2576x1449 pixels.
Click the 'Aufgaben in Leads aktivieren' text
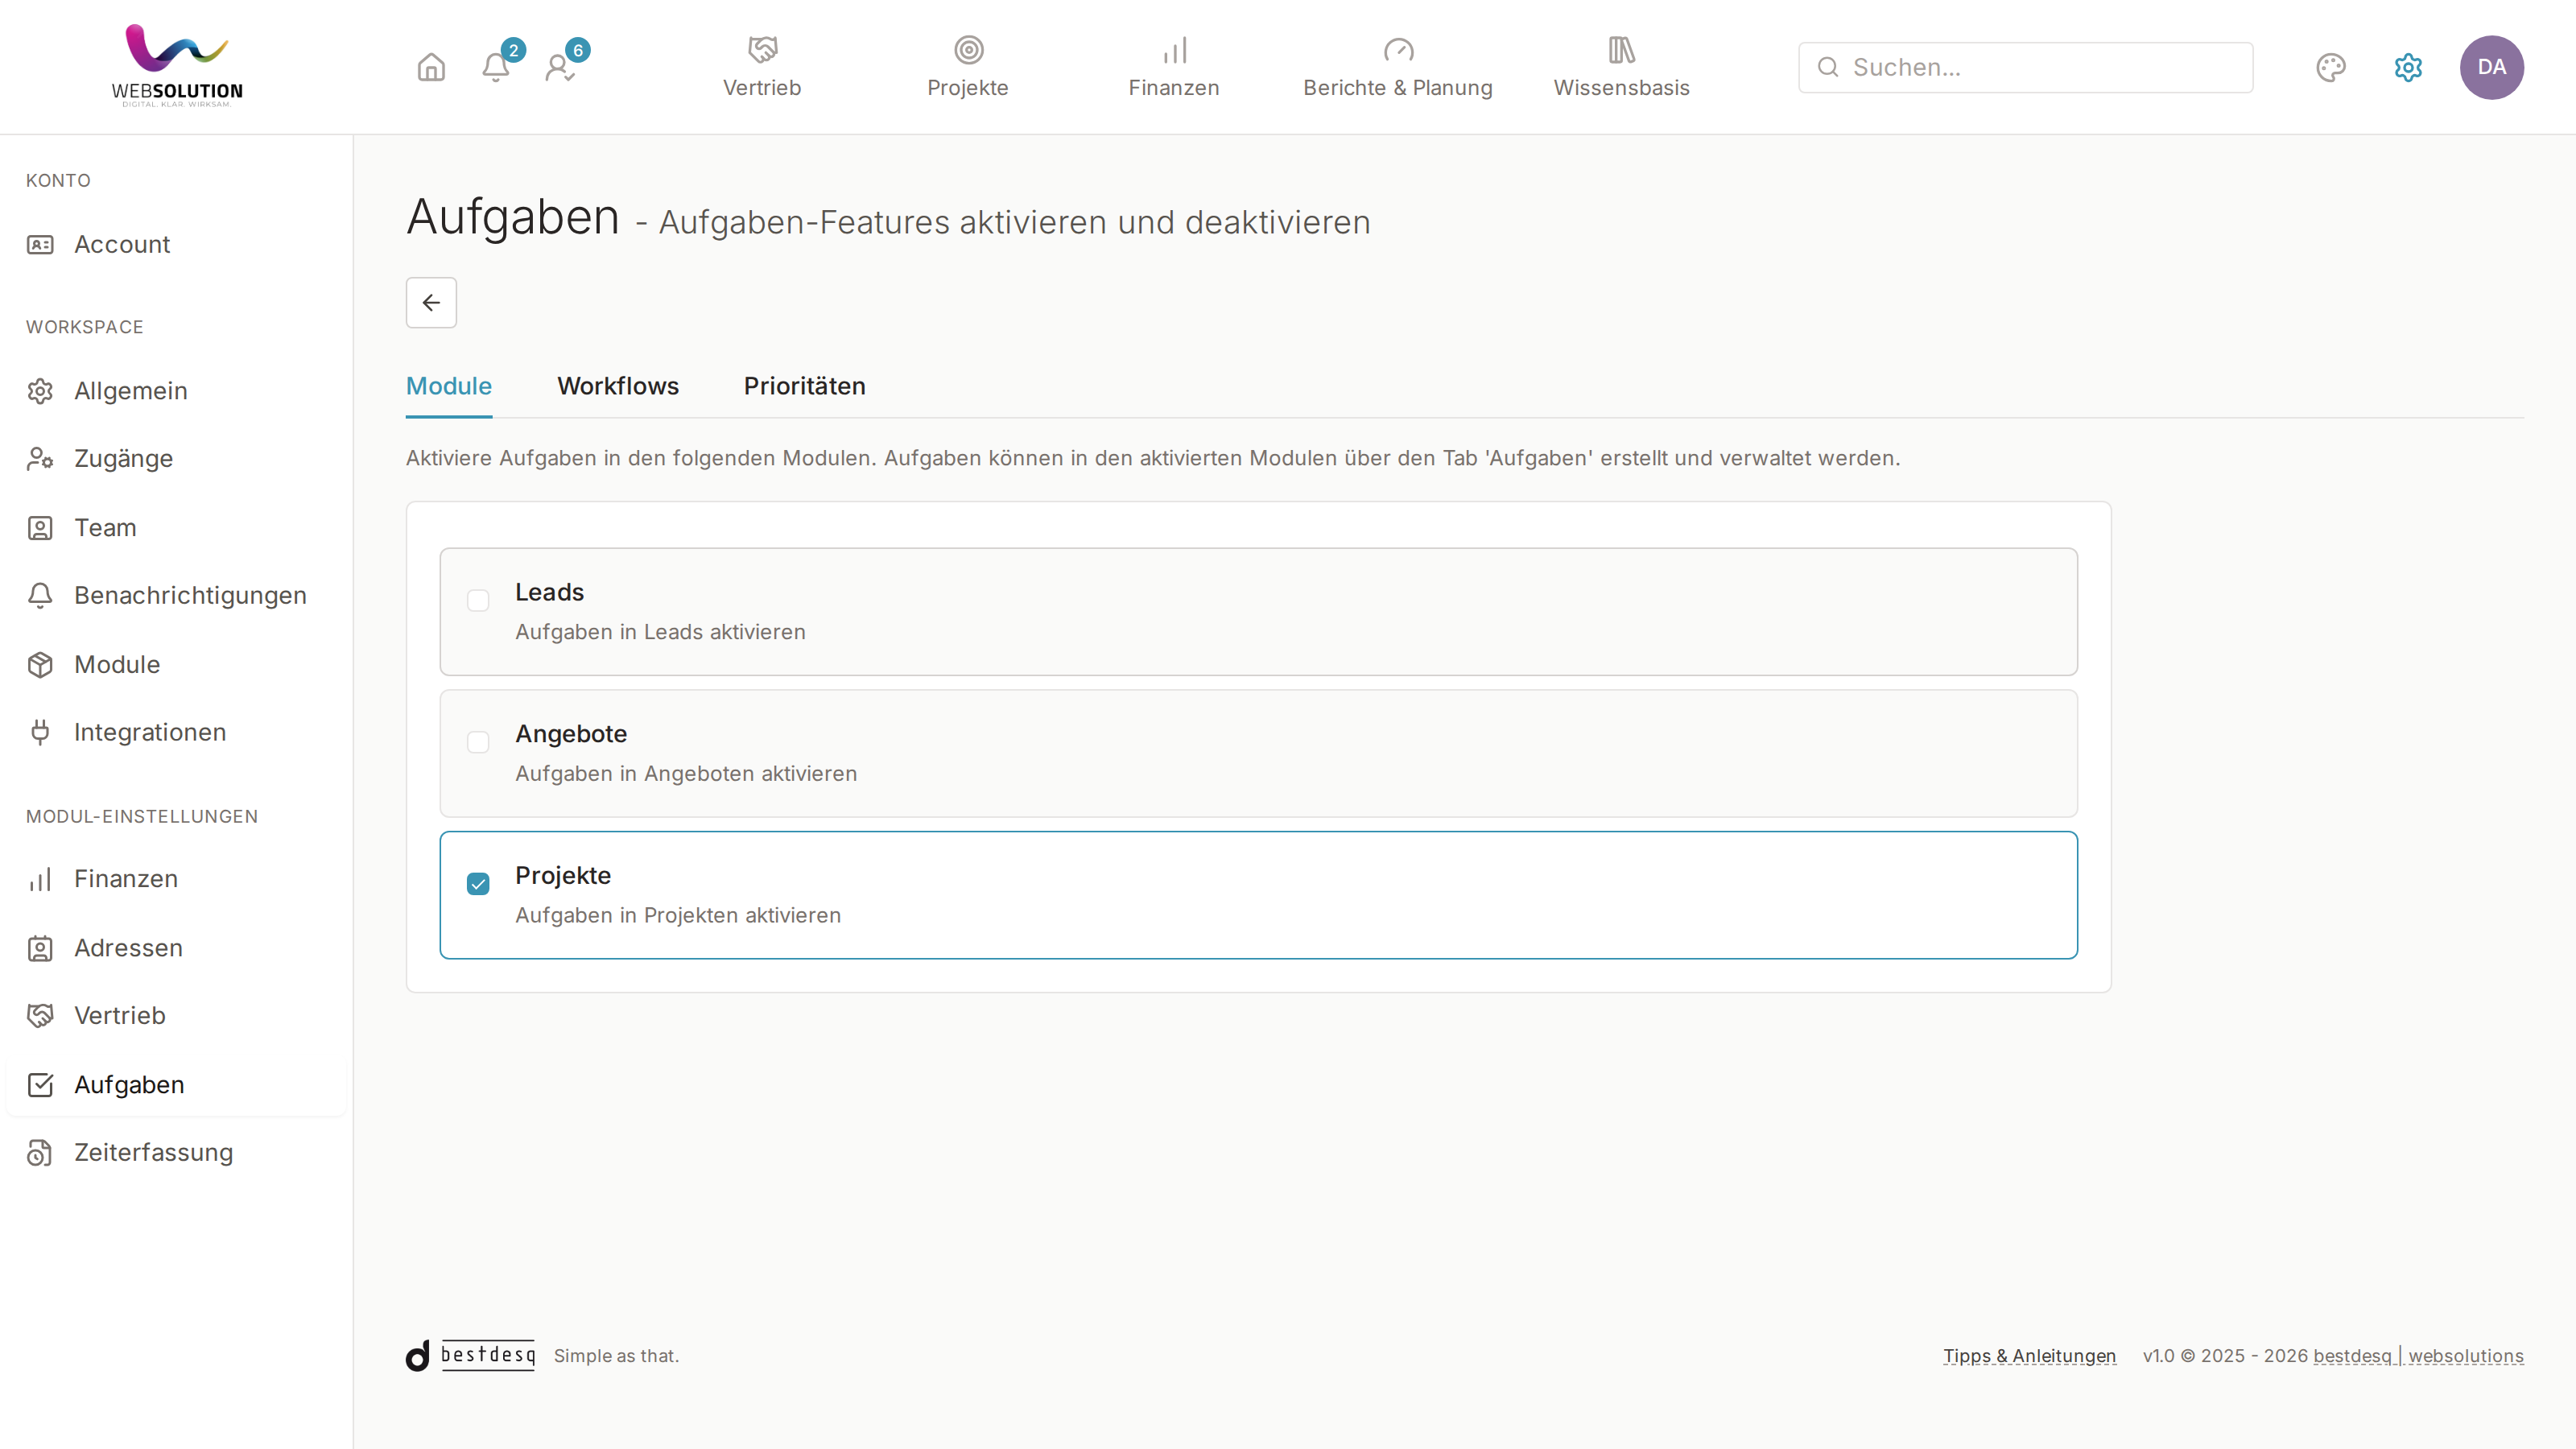tap(660, 632)
